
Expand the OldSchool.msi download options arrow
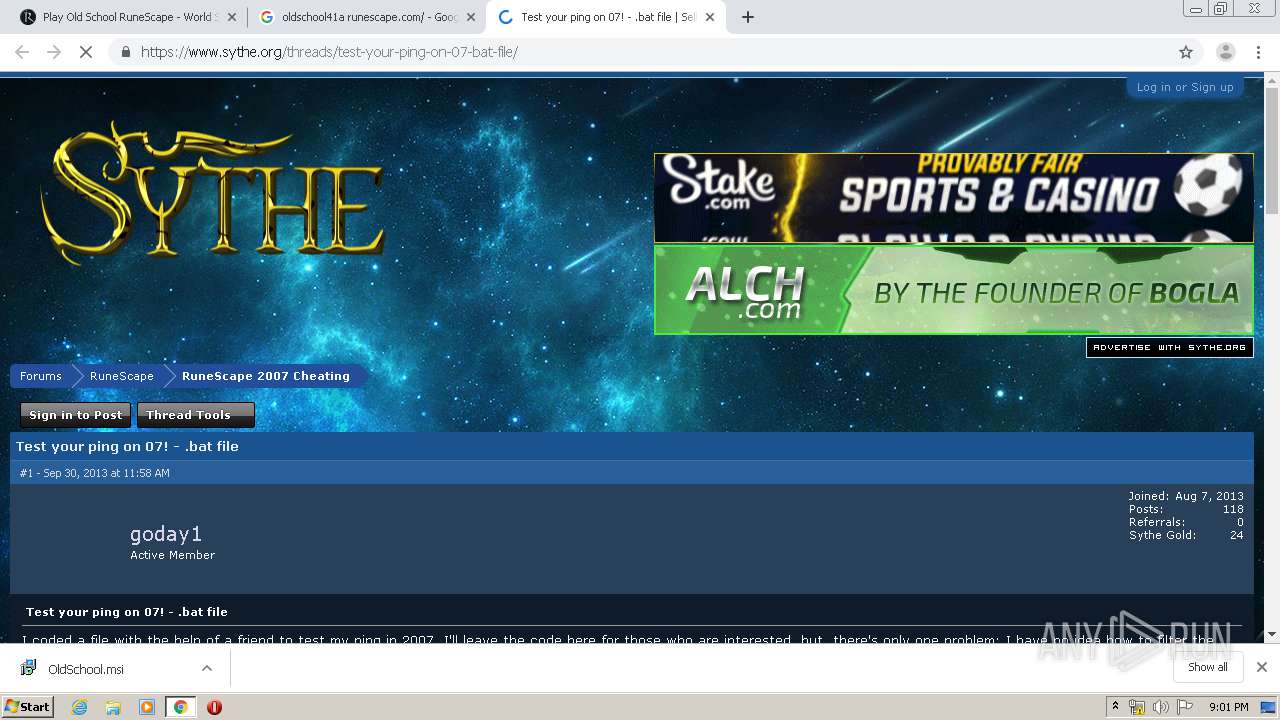tap(207, 668)
